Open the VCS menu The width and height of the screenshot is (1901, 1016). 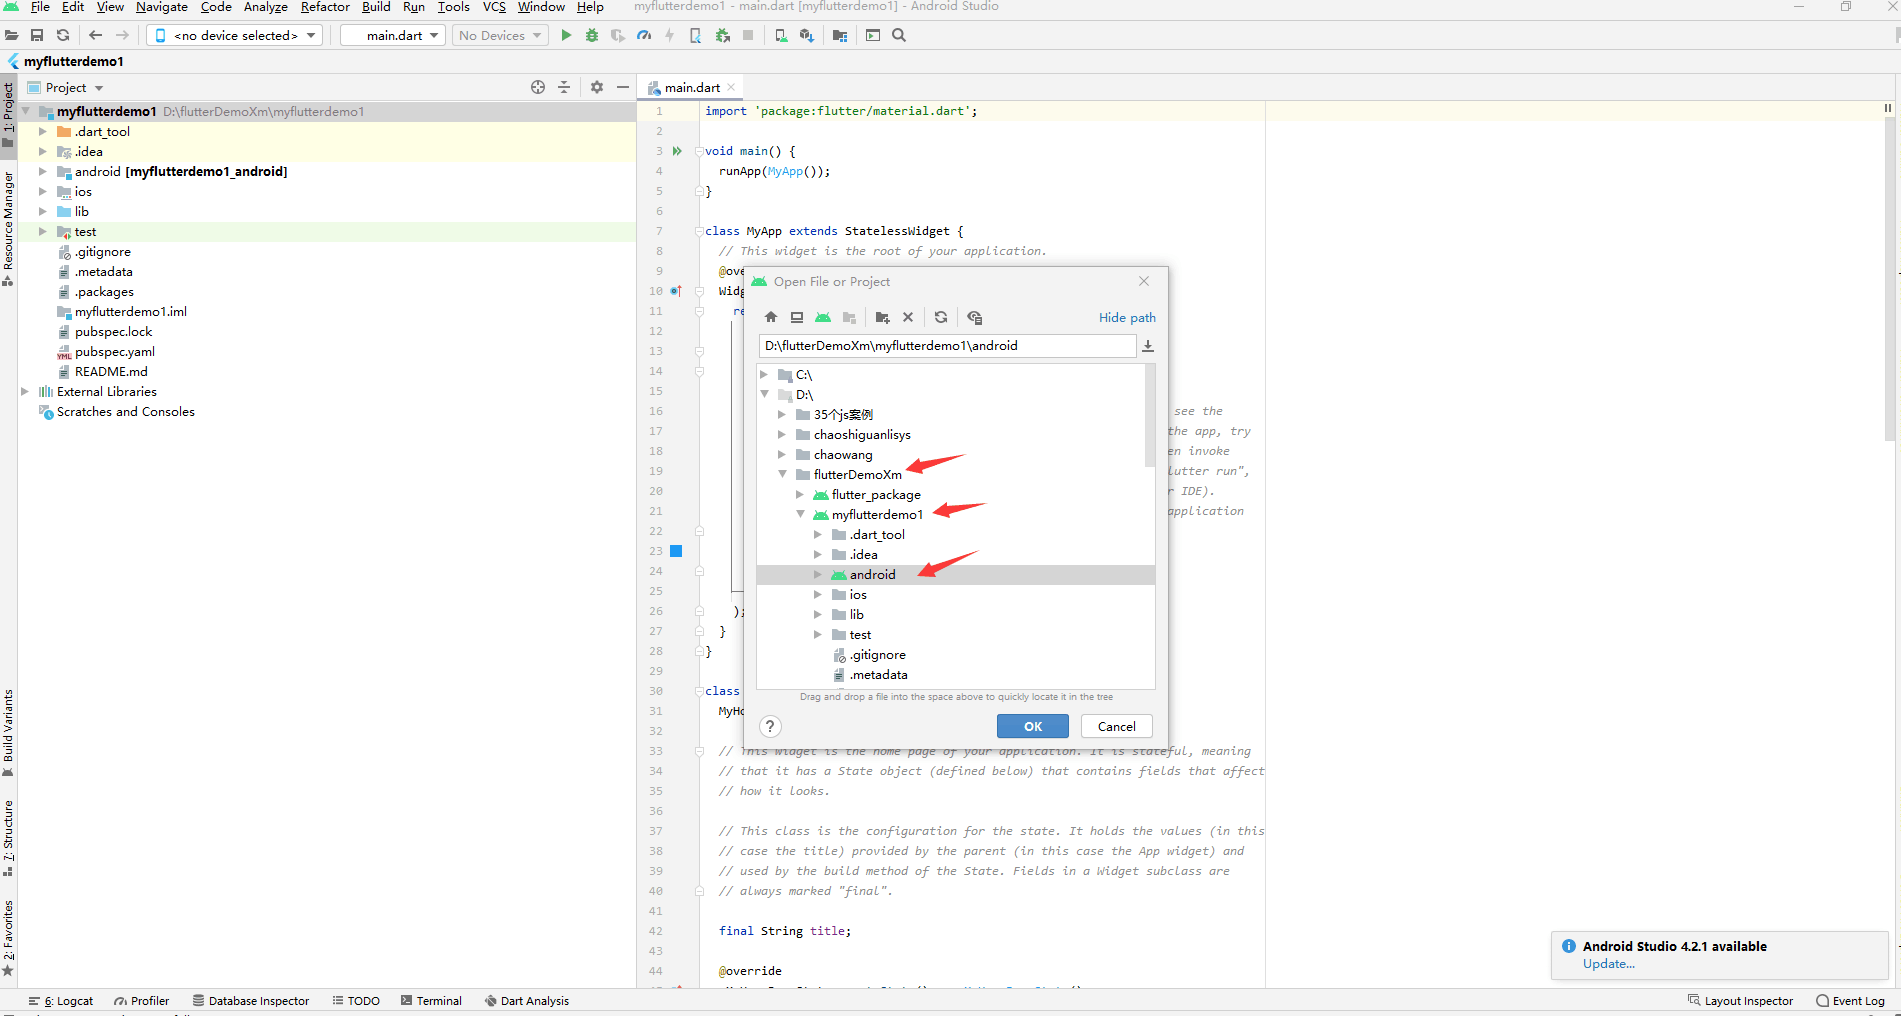494,7
